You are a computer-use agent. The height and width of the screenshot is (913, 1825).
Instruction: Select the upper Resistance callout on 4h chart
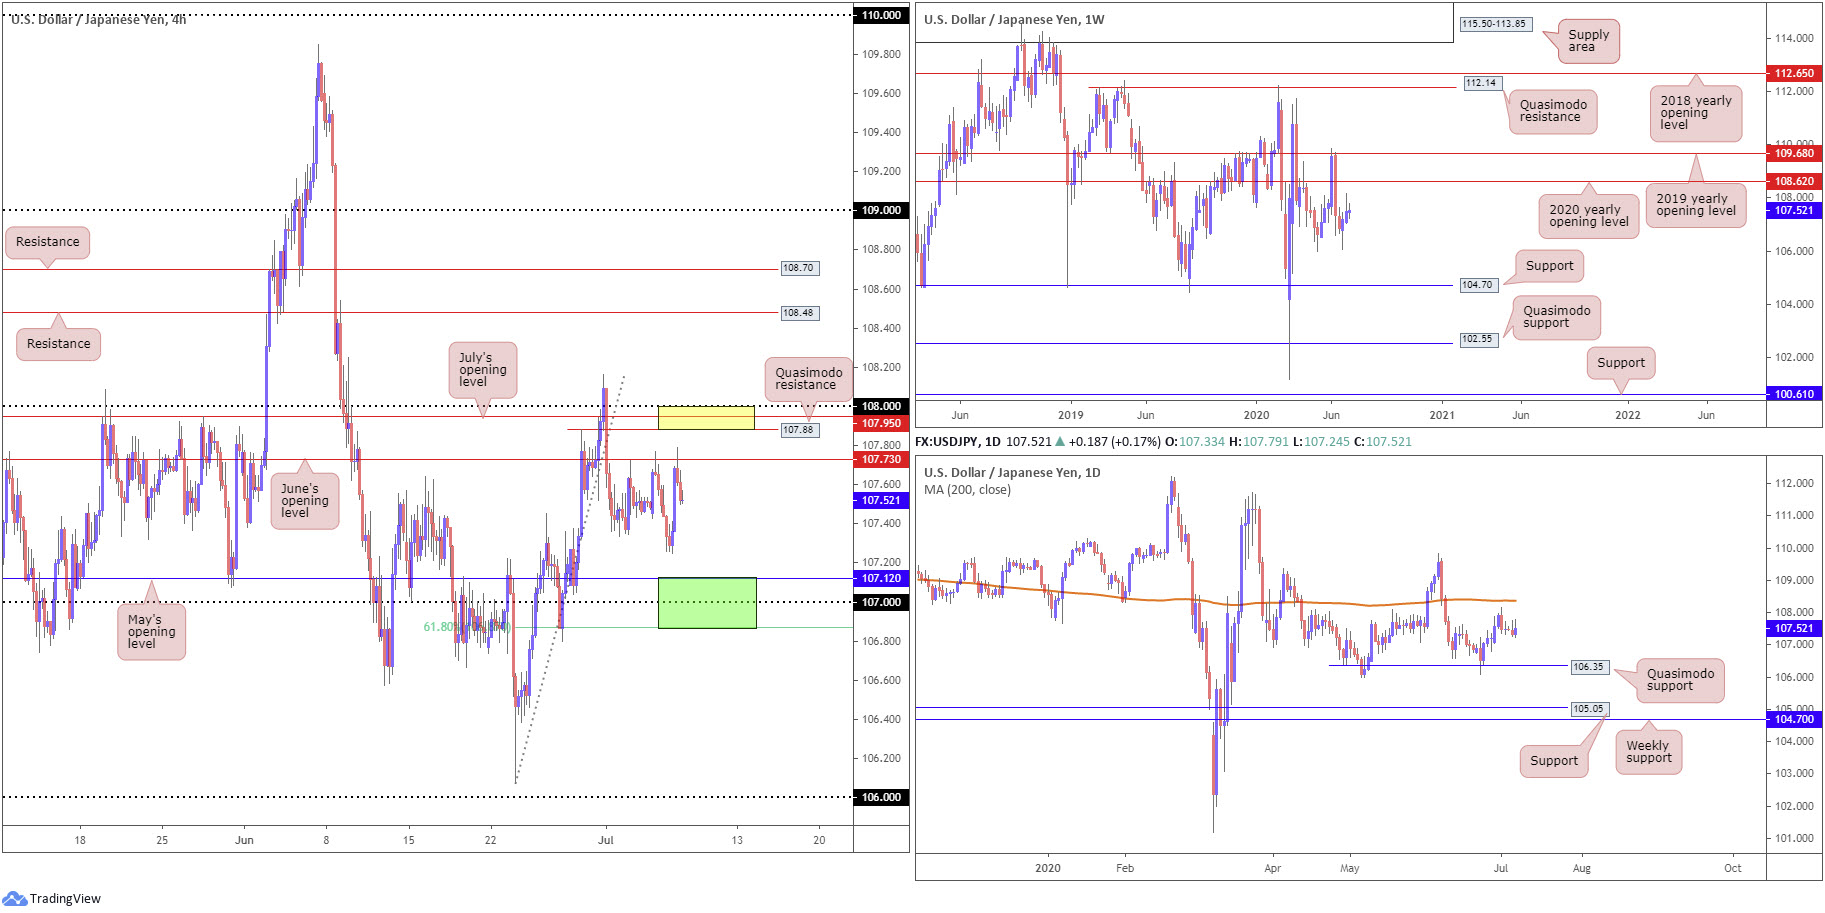[x=48, y=242]
